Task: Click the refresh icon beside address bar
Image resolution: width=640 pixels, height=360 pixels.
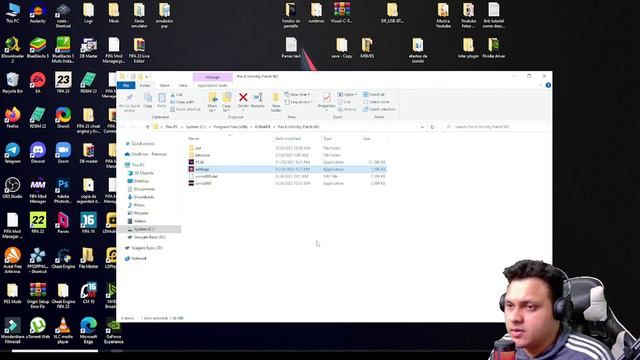Action: pyautogui.click(x=432, y=127)
